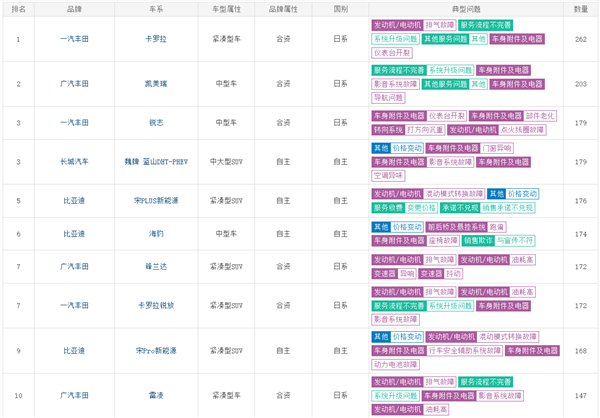This screenshot has width=600, height=418.
Task: Open the 凯美瑞 car series link
Action: pyautogui.click(x=156, y=84)
